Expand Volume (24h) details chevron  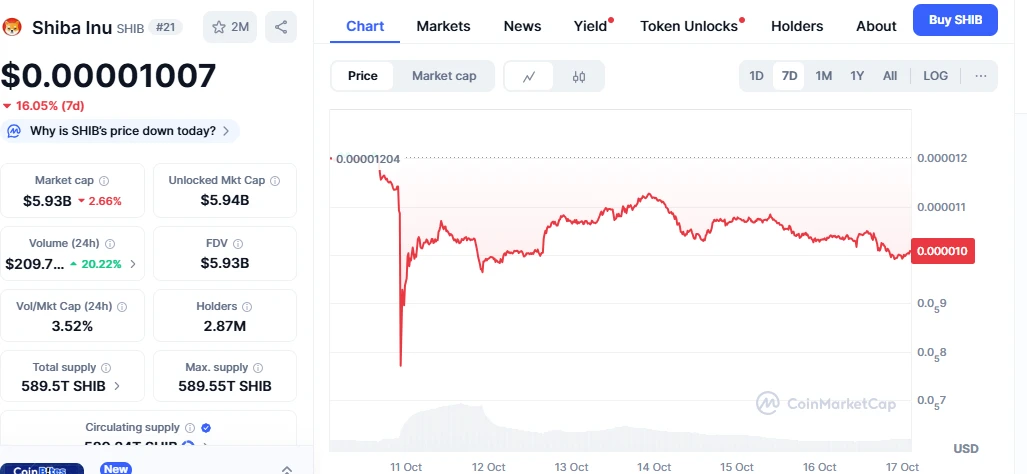(134, 265)
